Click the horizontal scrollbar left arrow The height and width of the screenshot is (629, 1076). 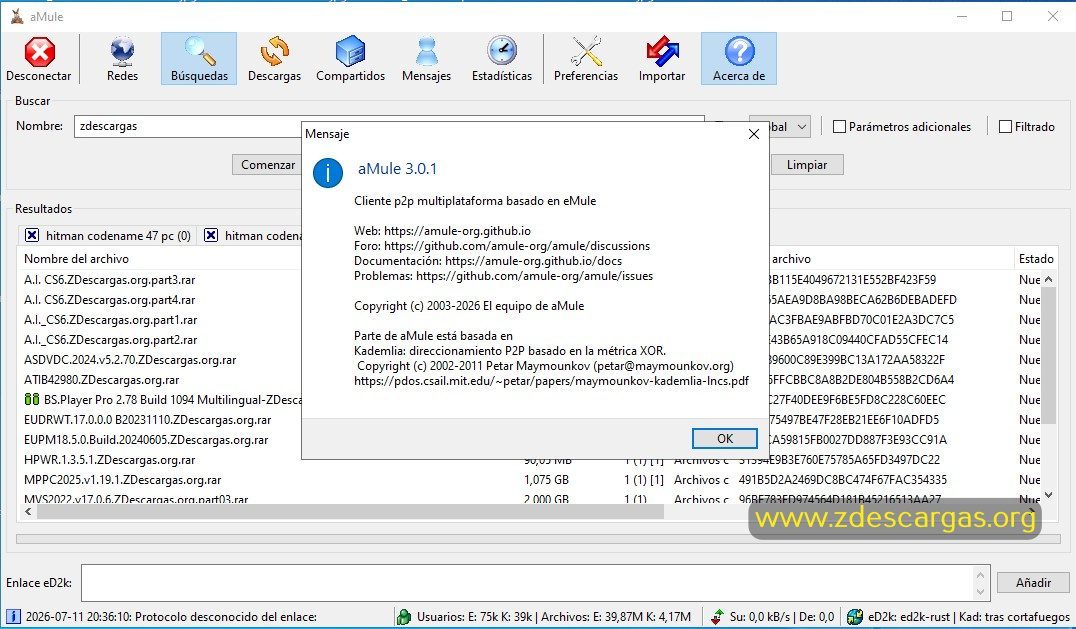click(28, 512)
